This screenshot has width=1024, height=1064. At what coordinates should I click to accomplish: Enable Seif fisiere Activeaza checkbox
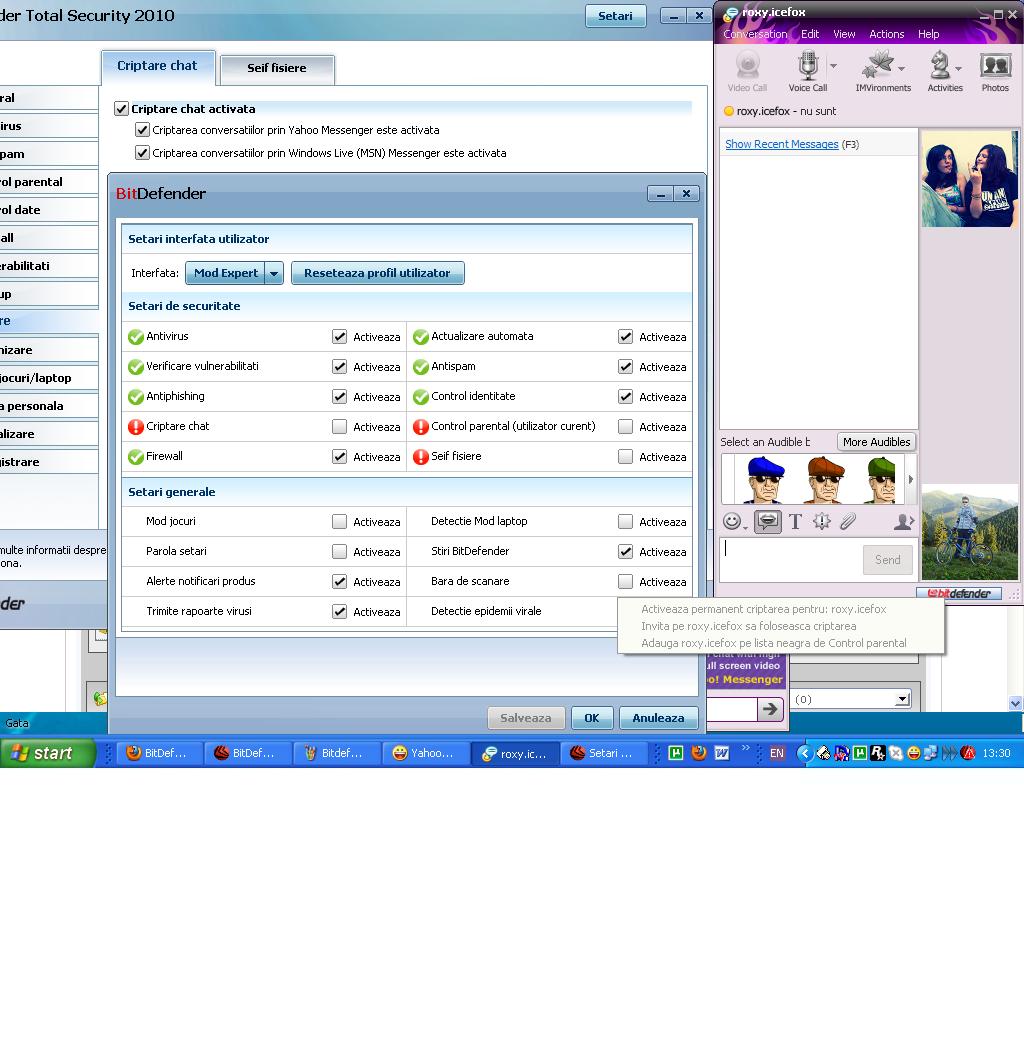[626, 457]
